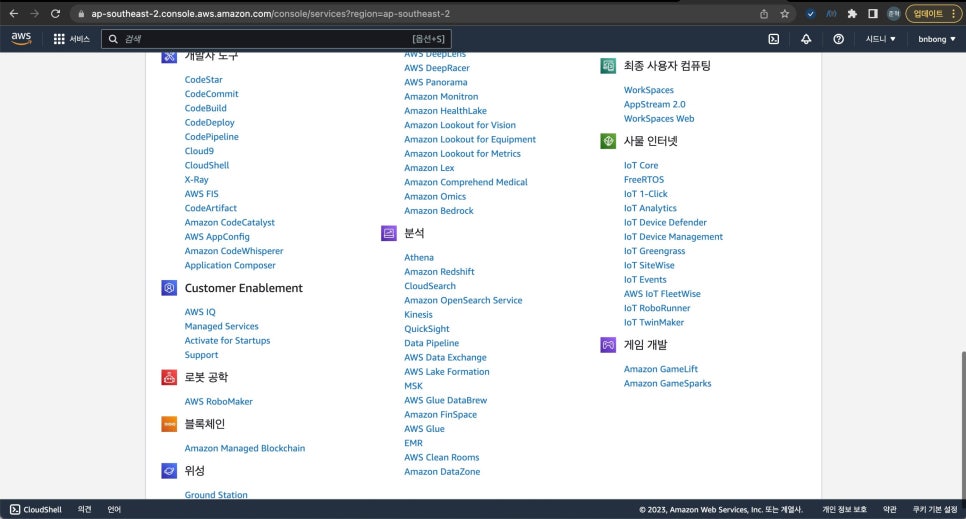Screen dimensions: 966x519
Task: Open the AWS IoT FleetWise link
Action: (x=662, y=294)
